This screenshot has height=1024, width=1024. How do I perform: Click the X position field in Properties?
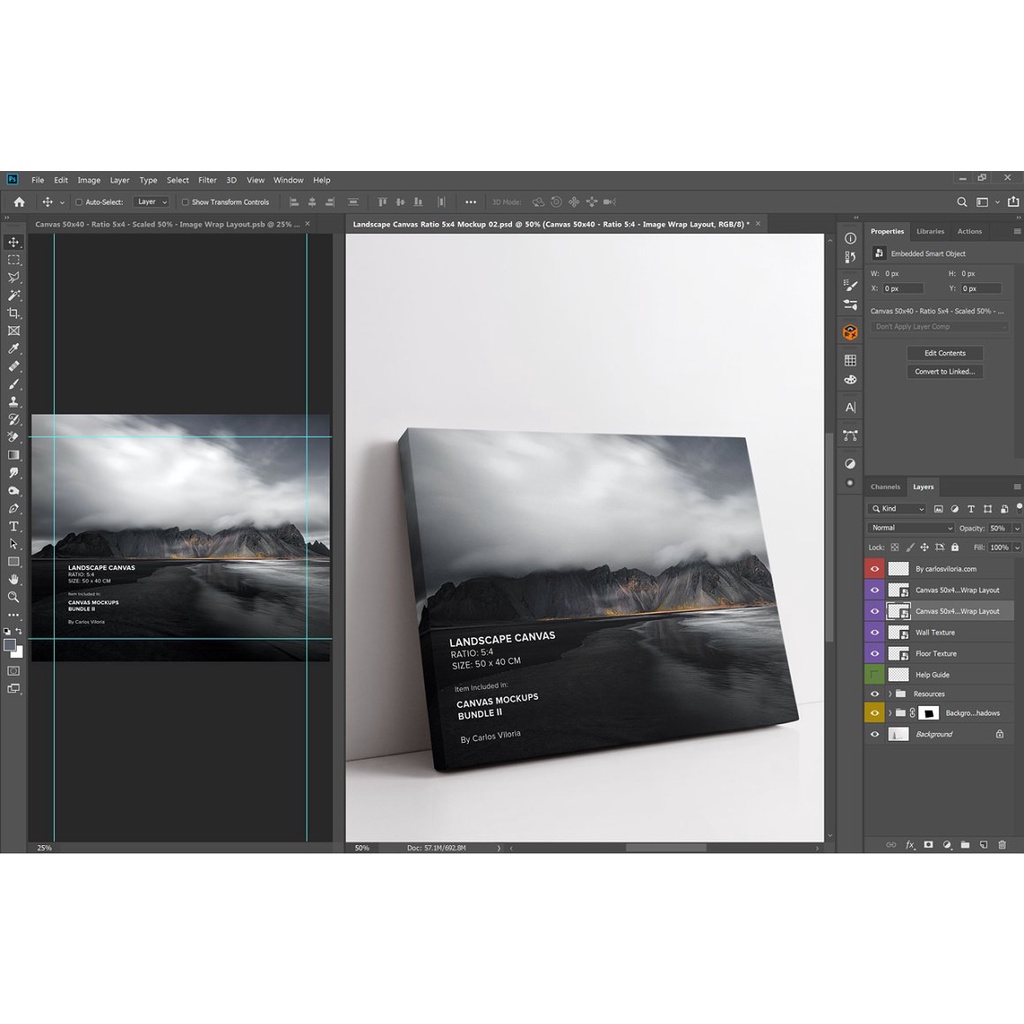[903, 289]
